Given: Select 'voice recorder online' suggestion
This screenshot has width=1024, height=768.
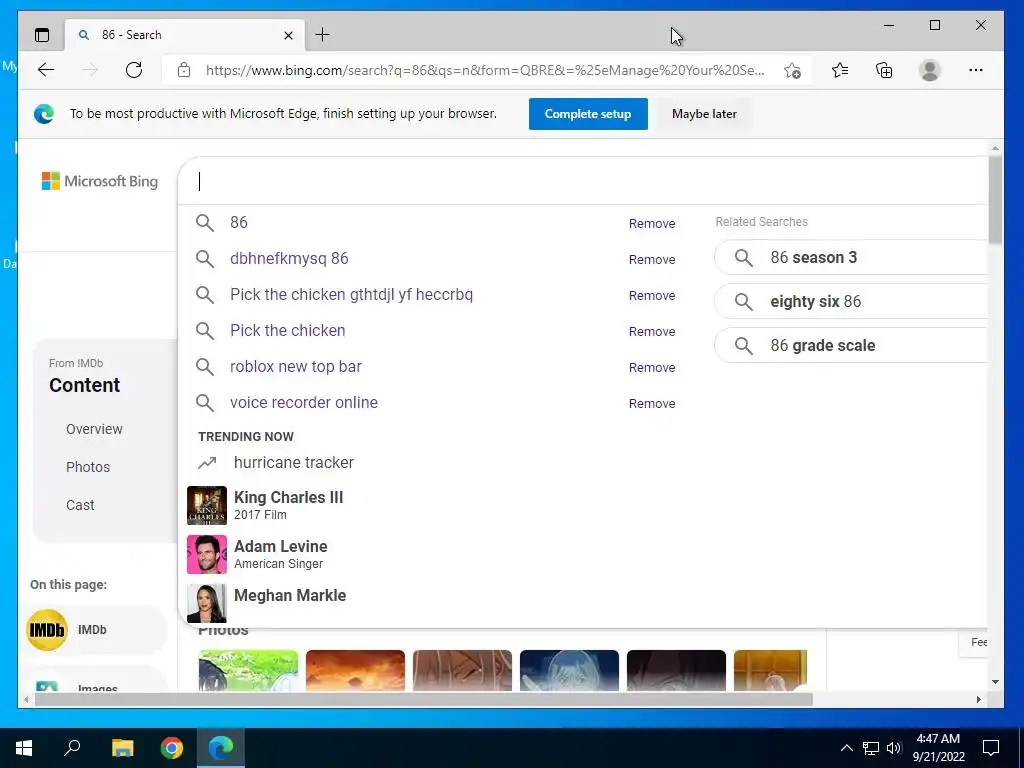Looking at the screenshot, I should click(304, 402).
